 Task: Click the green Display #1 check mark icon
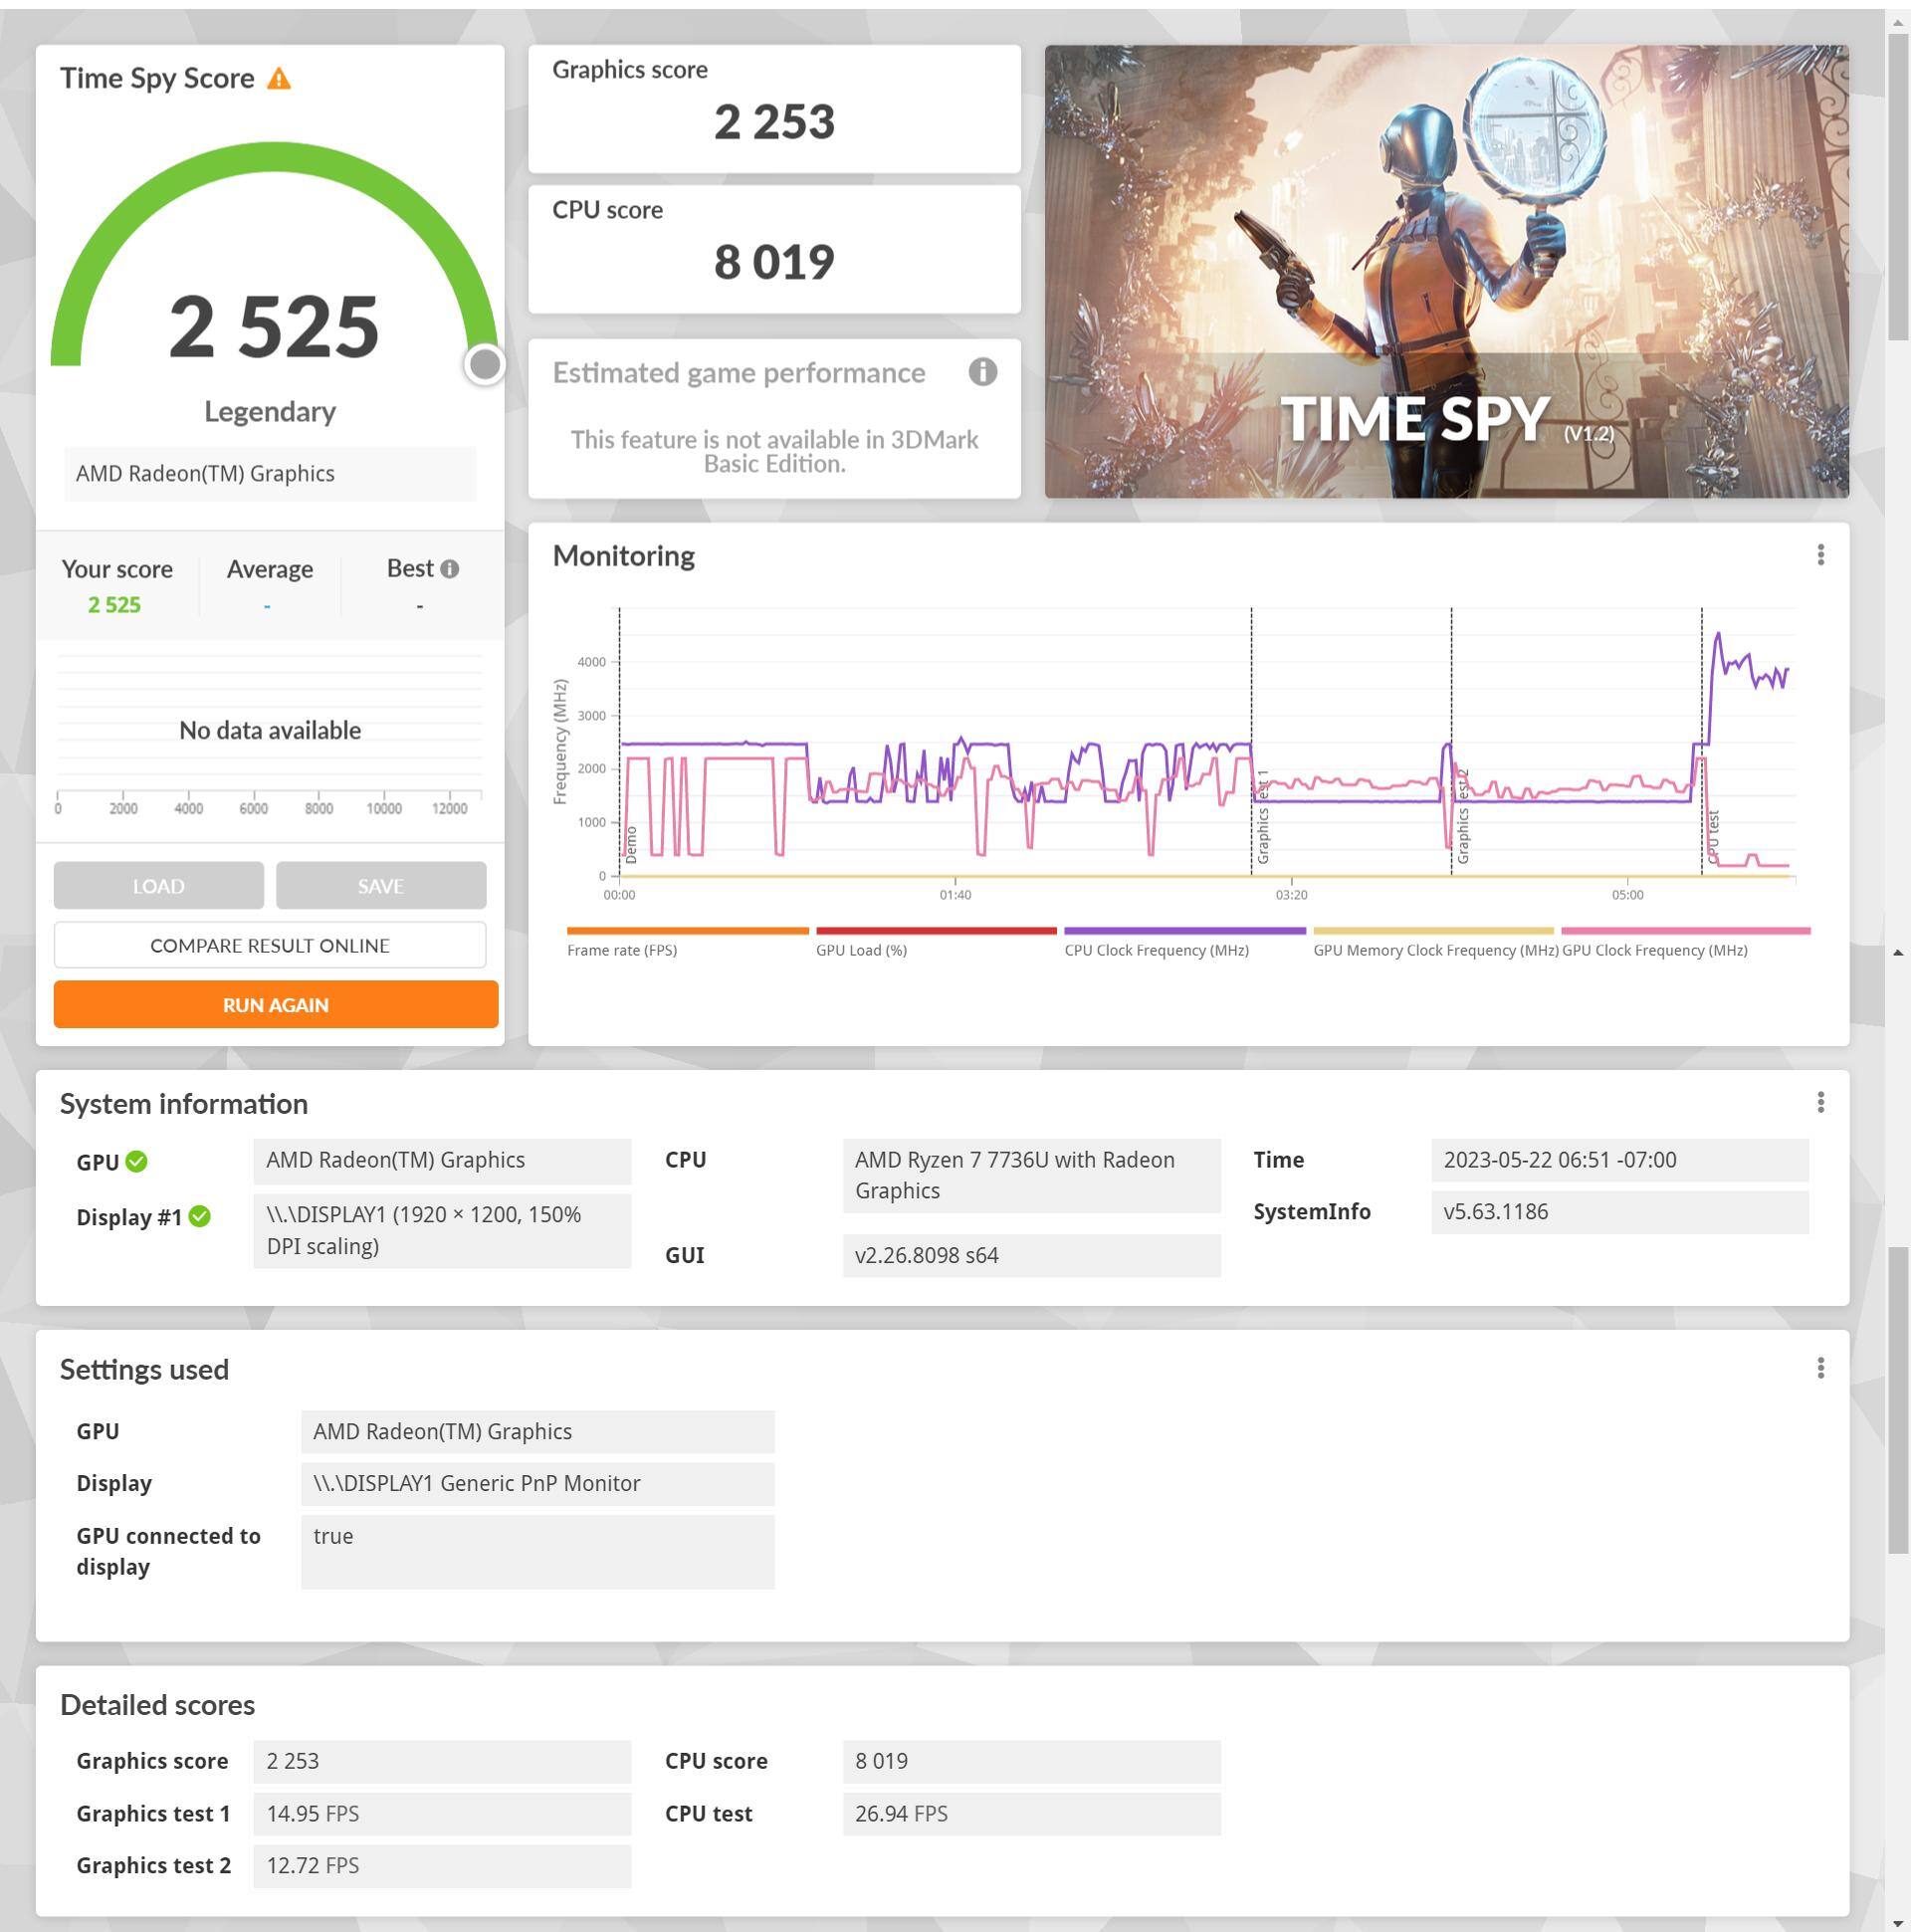200,1216
